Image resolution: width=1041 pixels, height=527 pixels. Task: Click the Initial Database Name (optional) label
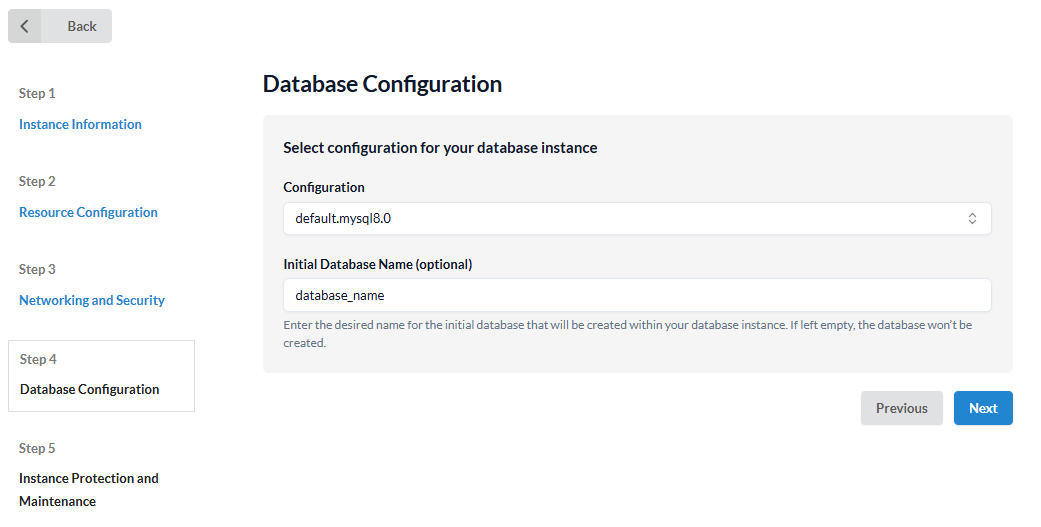pos(377,265)
